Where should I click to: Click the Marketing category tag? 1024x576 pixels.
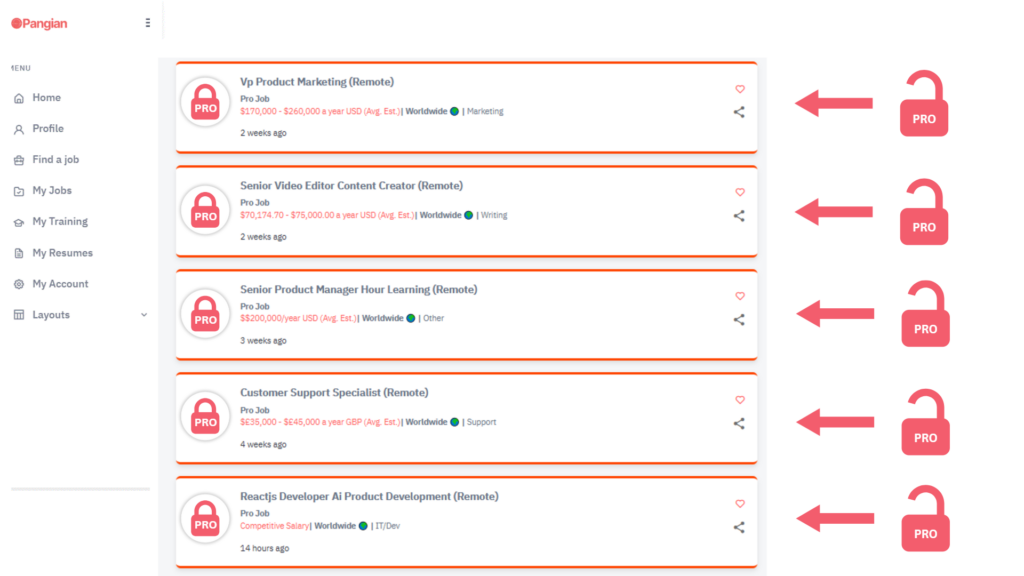point(485,111)
